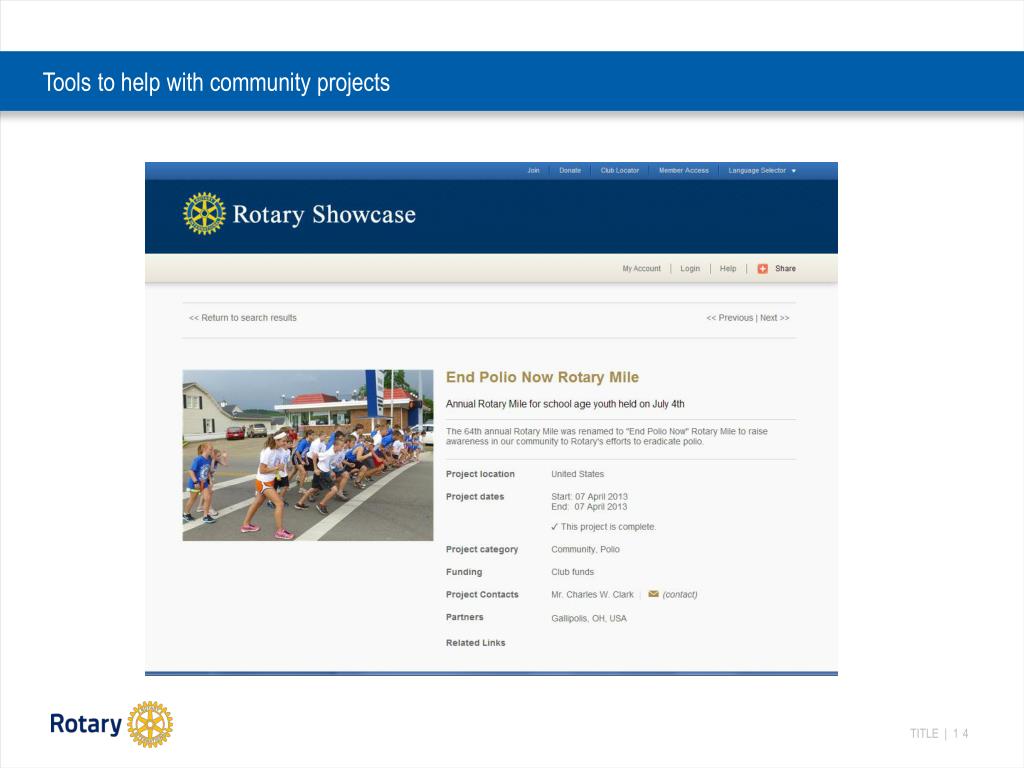Click the Rotary Showcase header title
The height and width of the screenshot is (768, 1024).
tap(324, 214)
